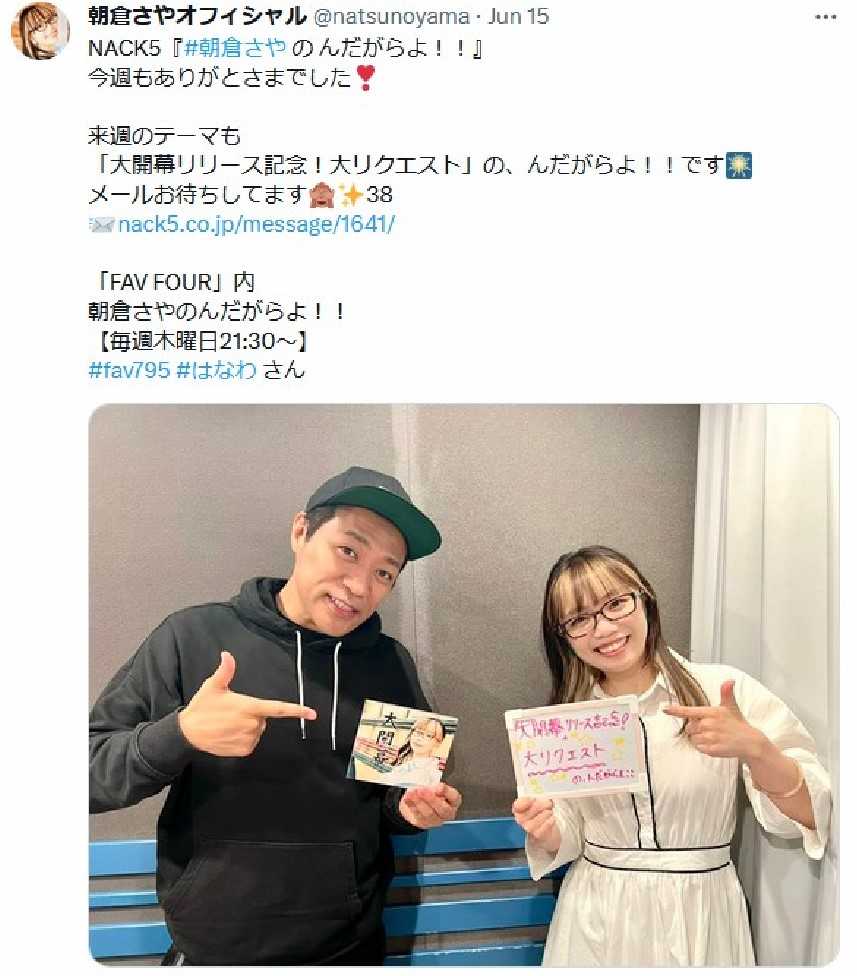
Task: Click the #fav795 hashtag
Action: click(129, 370)
